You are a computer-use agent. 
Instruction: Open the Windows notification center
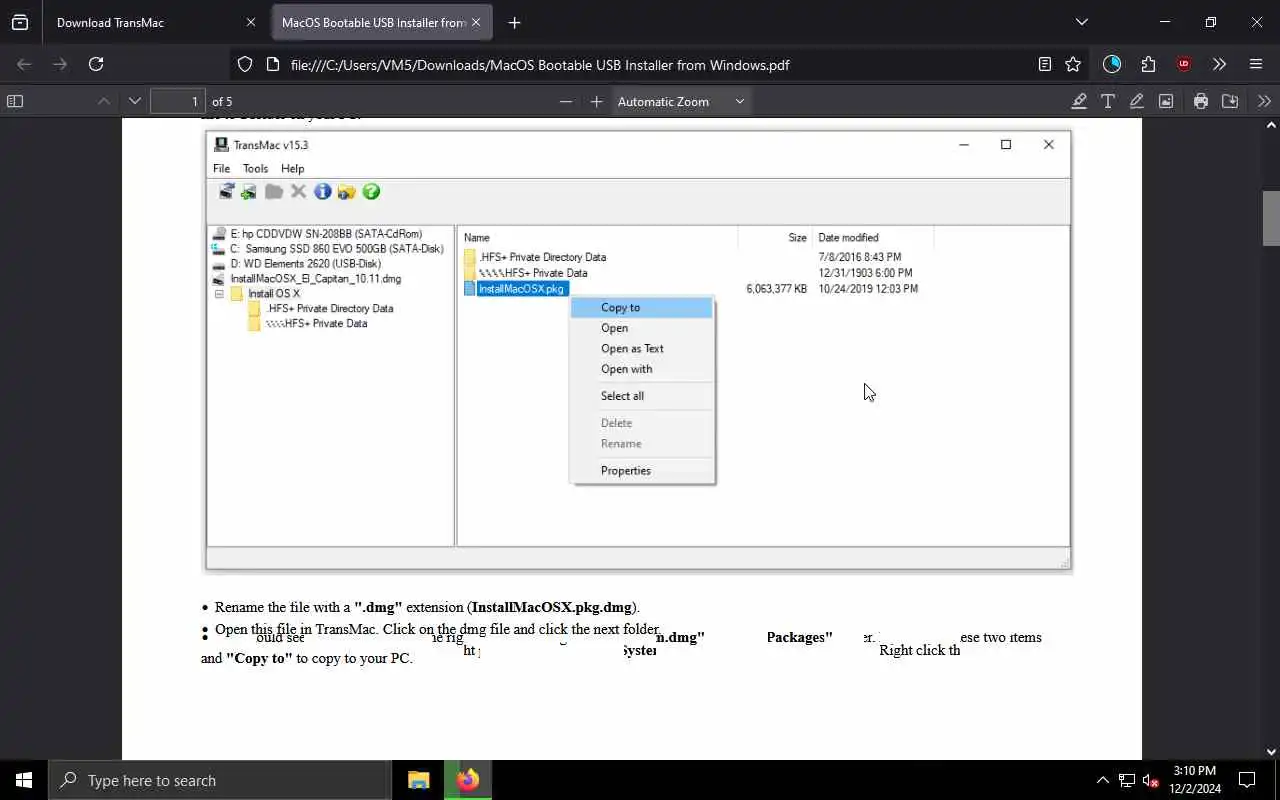coord(1247,780)
